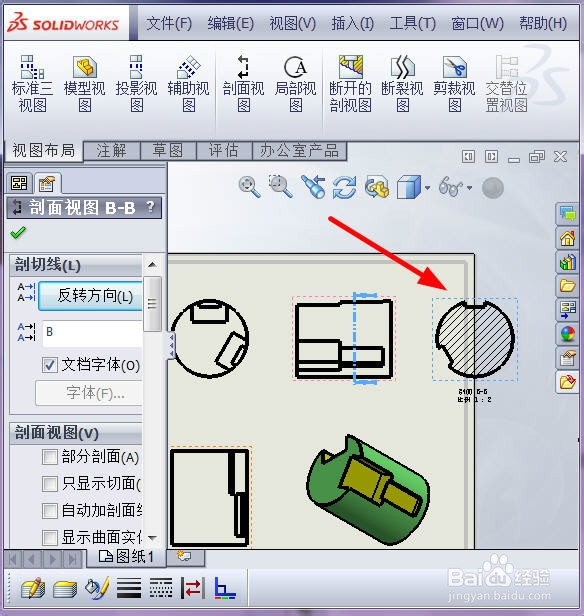Click the 交替位置视图 alternate position view
Screen dimensions: 584x616
click(x=507, y=84)
